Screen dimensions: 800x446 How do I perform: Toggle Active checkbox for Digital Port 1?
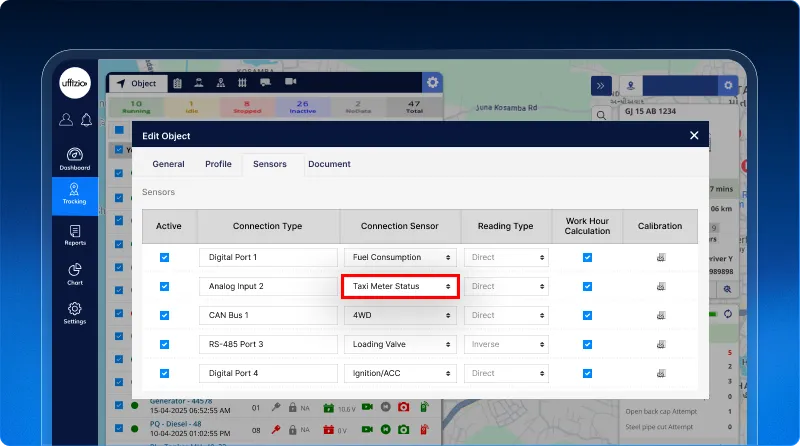click(164, 257)
